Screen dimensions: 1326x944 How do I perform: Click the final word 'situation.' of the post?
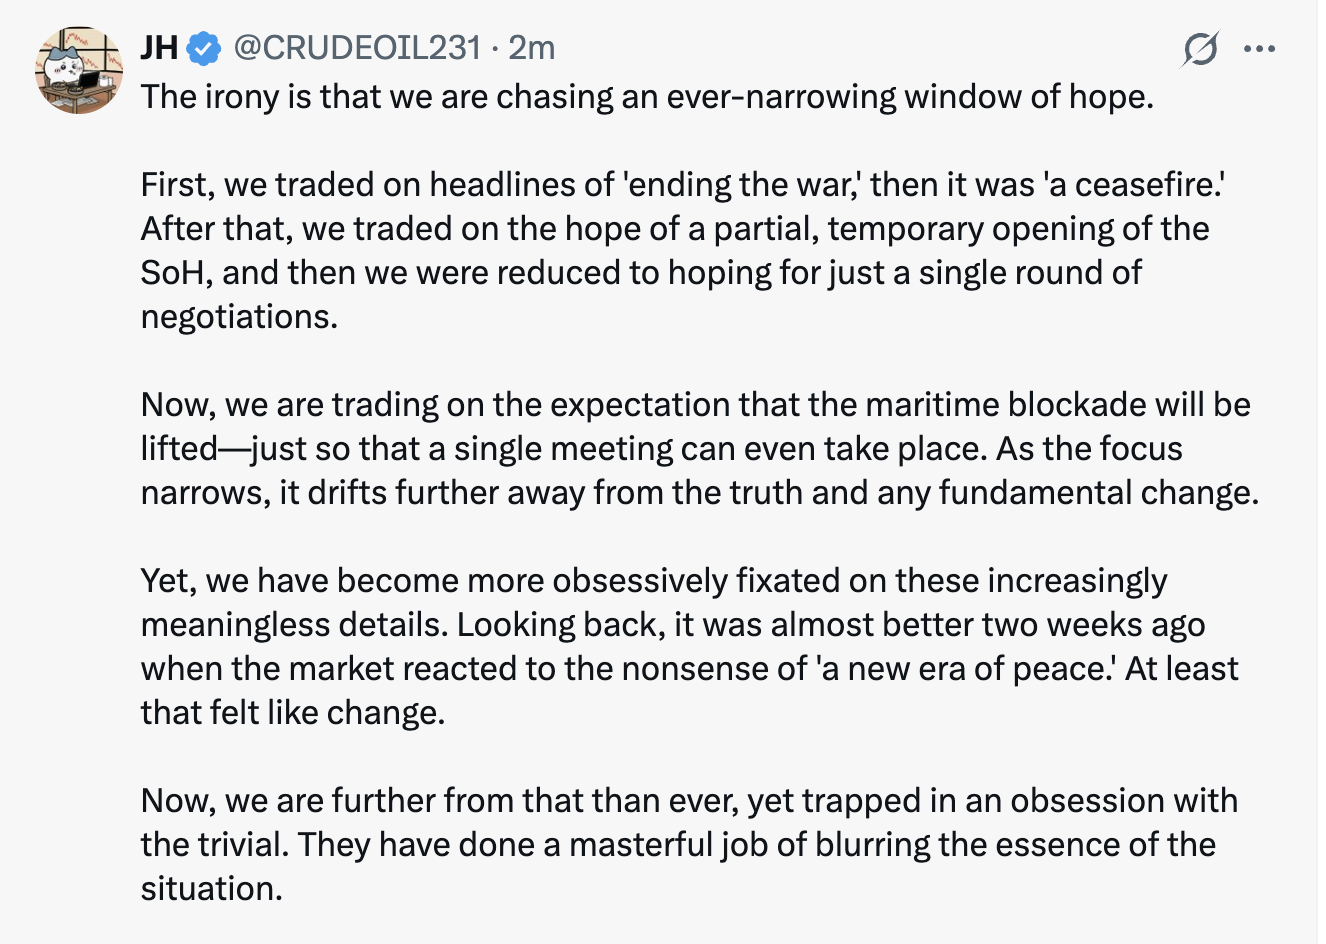point(211,889)
